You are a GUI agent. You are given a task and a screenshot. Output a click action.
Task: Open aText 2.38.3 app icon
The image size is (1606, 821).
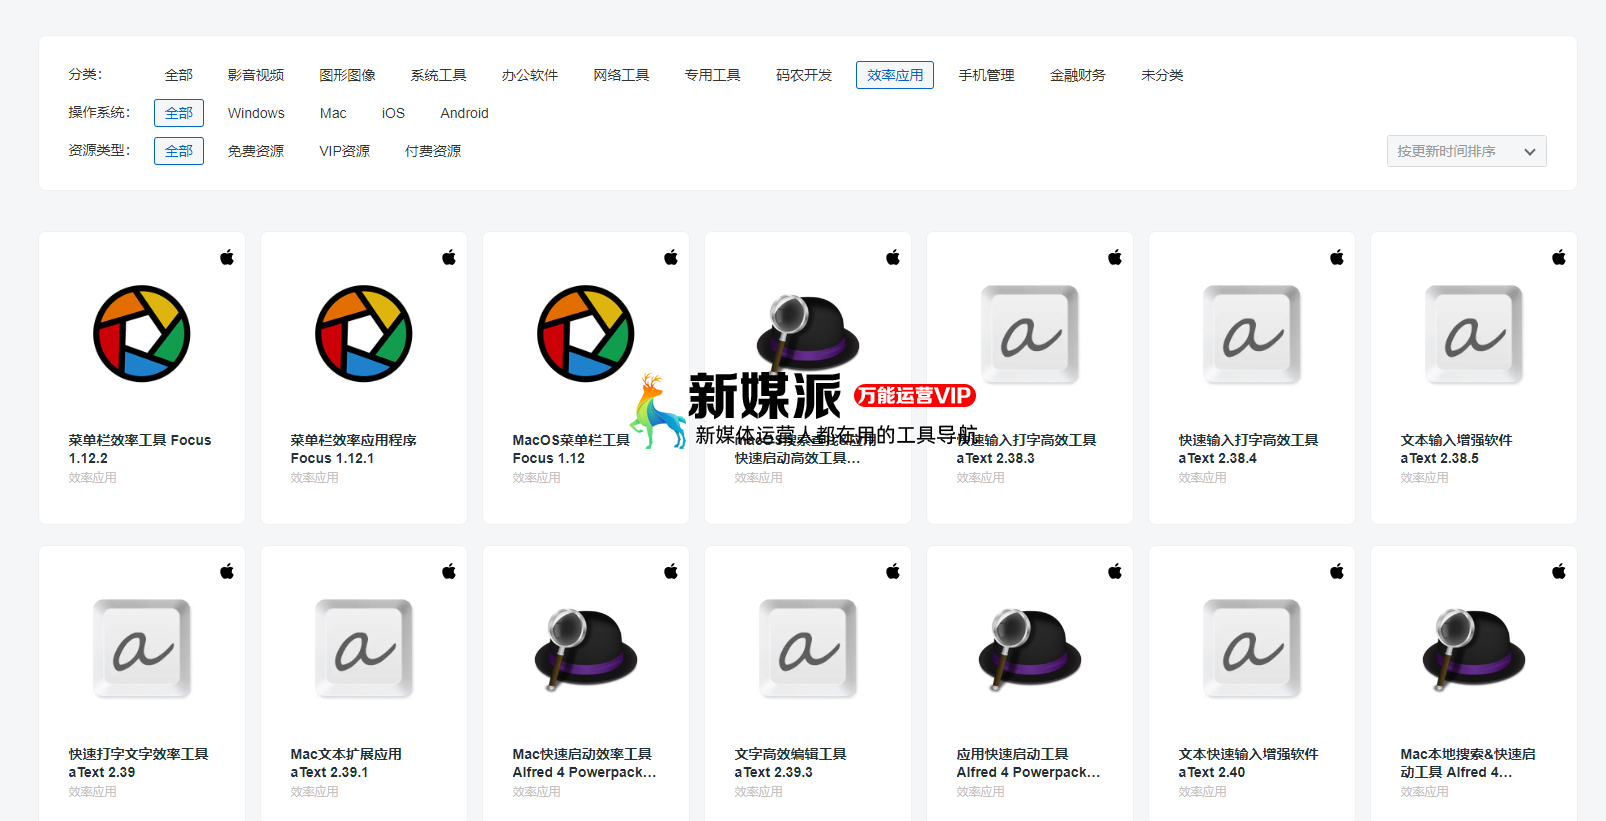[x=1030, y=334]
